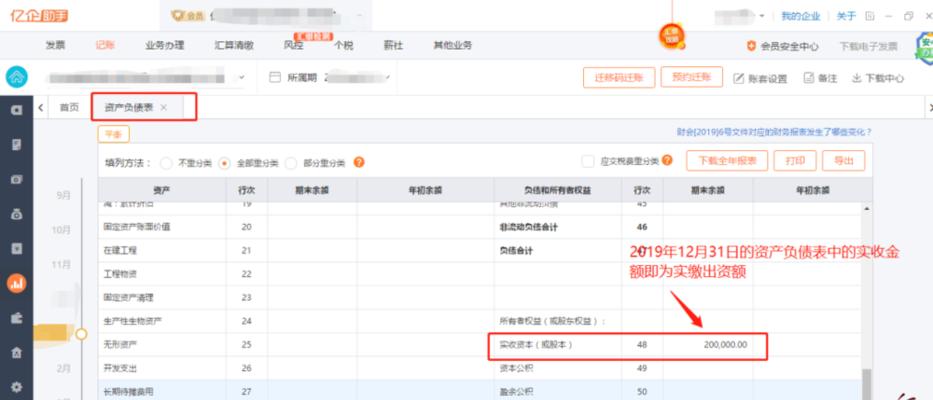Open the 发票 menu
Viewport: 933px width, 400px height.
click(55, 45)
